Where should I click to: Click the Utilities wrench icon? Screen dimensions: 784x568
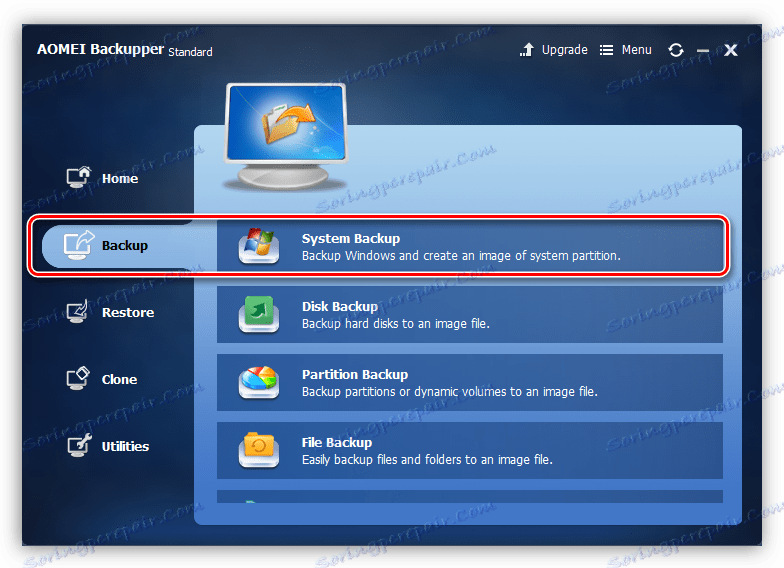(80, 445)
